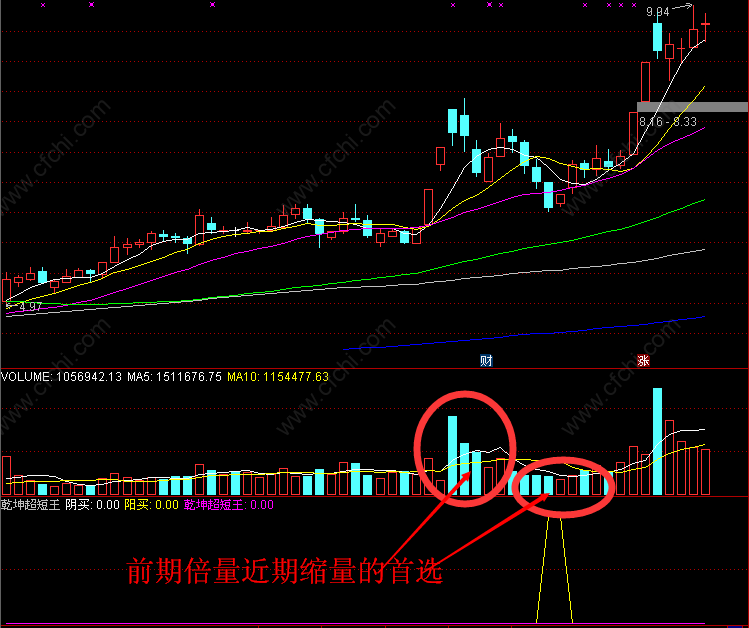Click the yellow signal spike in 乾坤超短王 panel
This screenshot has width=749, height=628.
[x=554, y=570]
